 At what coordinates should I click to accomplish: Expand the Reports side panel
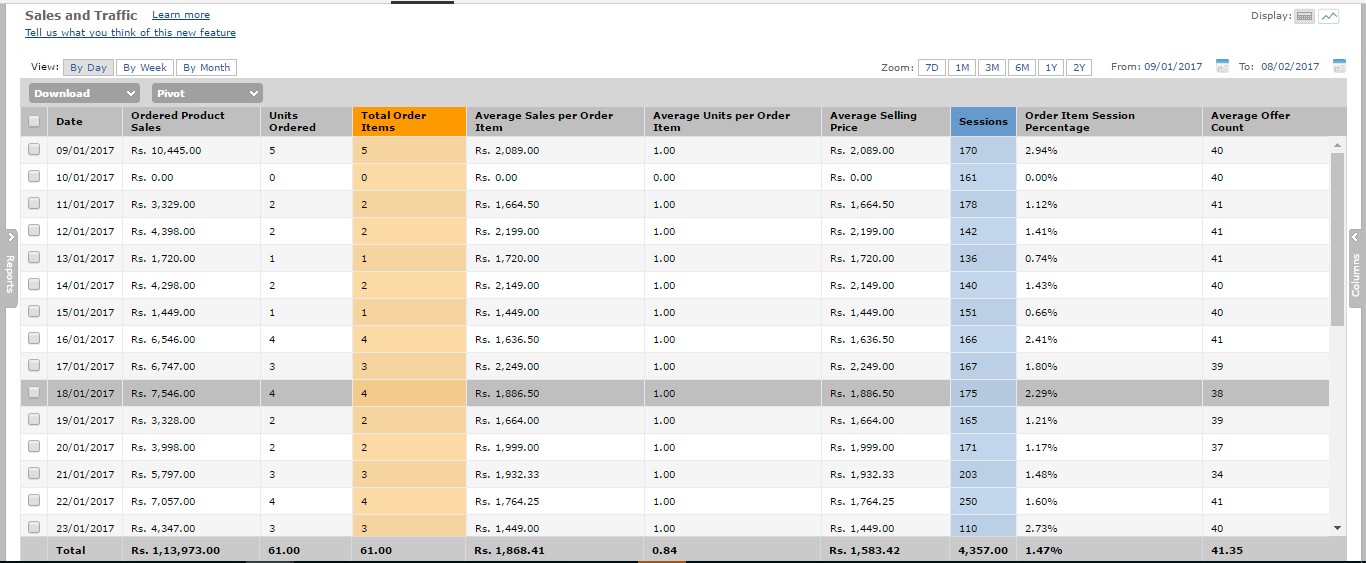(x=10, y=262)
